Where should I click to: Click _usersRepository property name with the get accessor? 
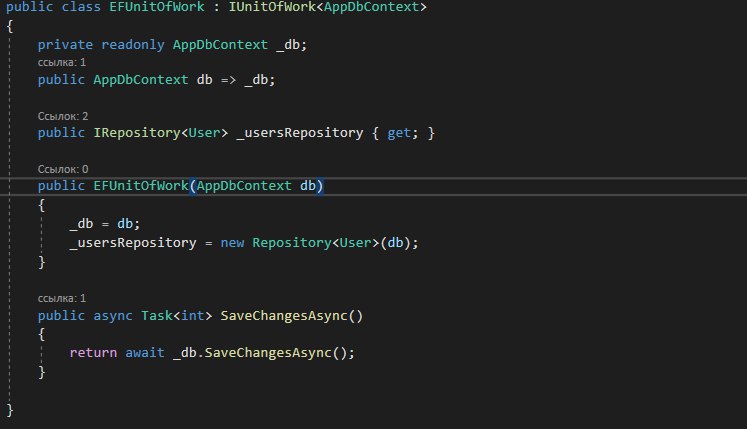300,133
